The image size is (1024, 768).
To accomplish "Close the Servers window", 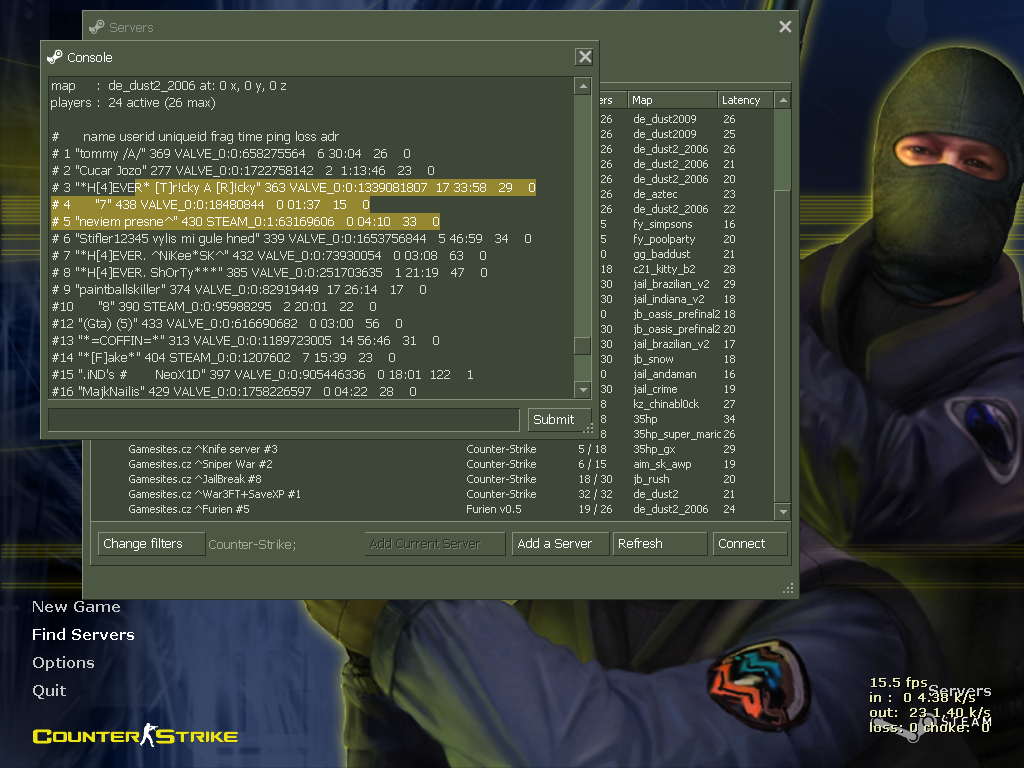I will pyautogui.click(x=785, y=27).
